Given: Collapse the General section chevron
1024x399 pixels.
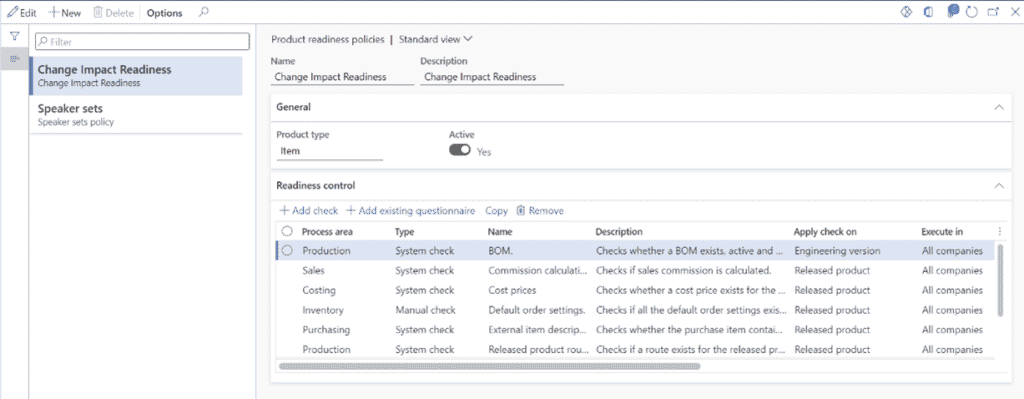Looking at the screenshot, I should 999,107.
